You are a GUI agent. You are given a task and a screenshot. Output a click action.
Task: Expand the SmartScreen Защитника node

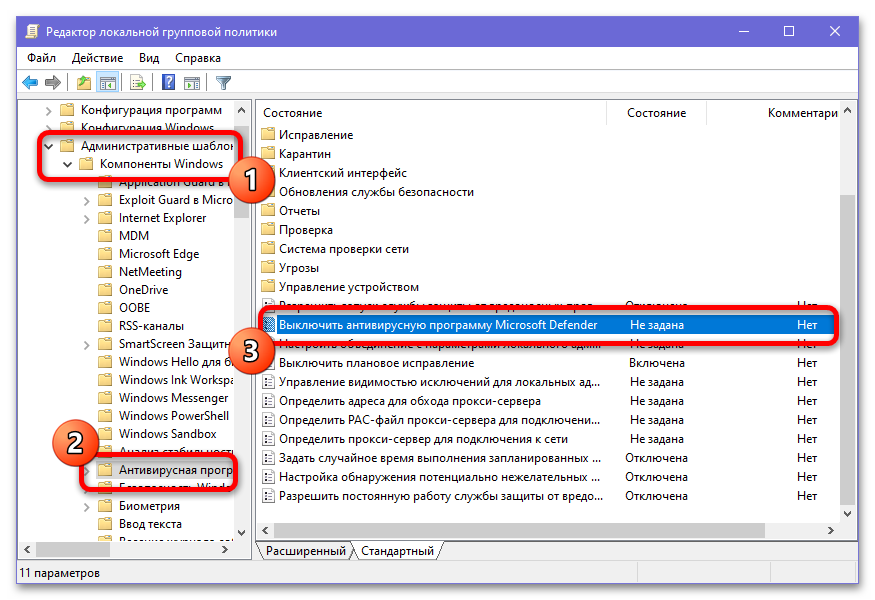click(x=86, y=345)
